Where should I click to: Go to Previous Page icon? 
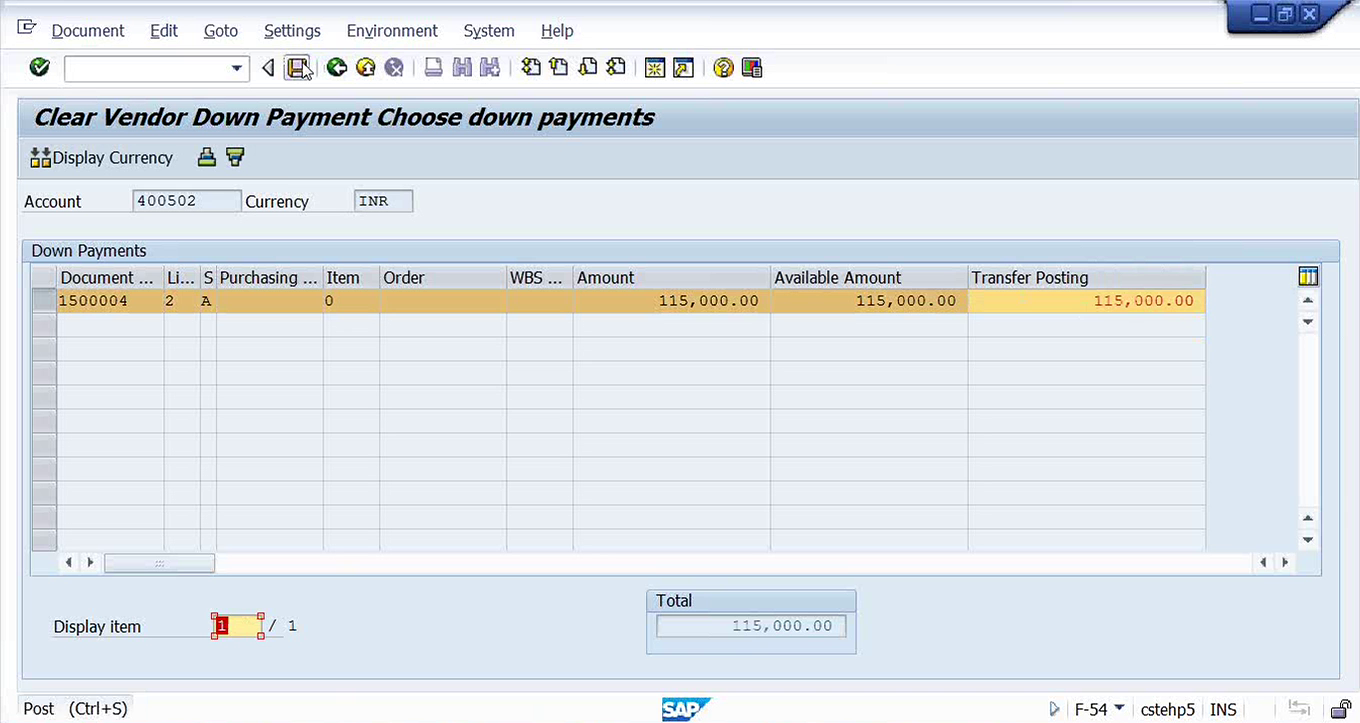coord(559,68)
